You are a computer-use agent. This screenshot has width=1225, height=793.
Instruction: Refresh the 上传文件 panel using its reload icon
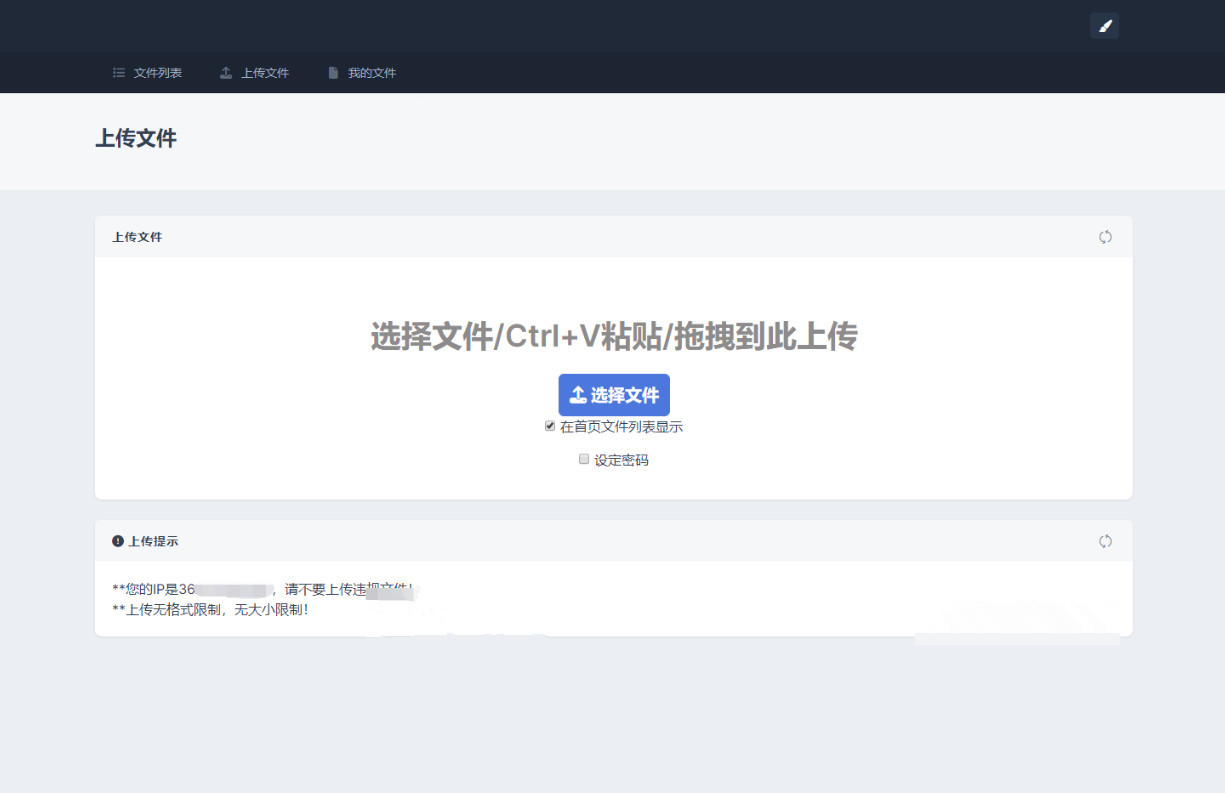click(x=1105, y=237)
